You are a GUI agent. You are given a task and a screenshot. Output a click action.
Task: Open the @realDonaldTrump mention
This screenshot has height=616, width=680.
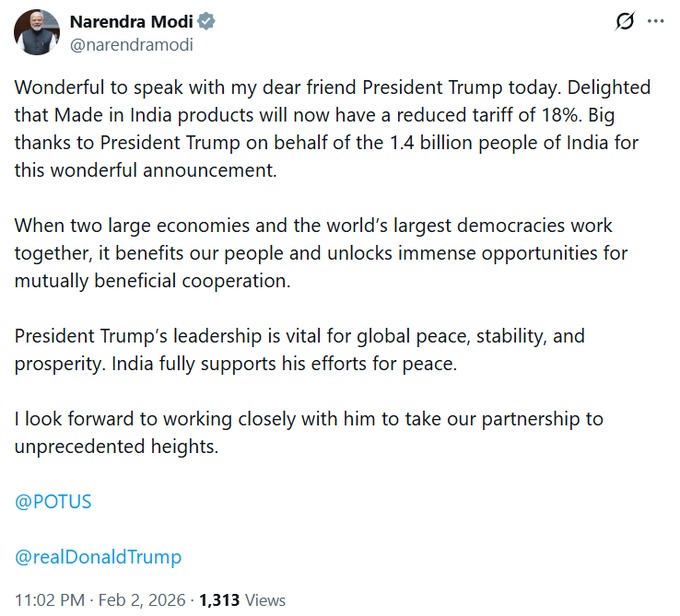98,556
